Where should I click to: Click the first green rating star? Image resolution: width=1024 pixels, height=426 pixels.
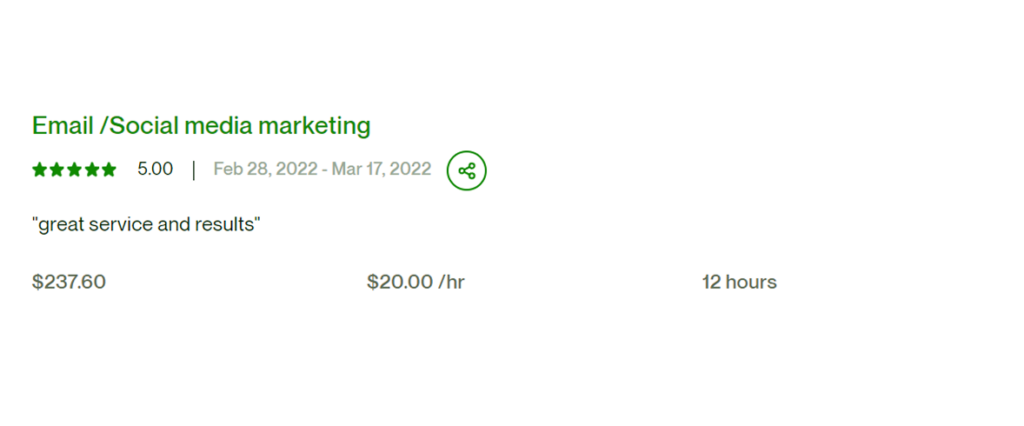[40, 170]
